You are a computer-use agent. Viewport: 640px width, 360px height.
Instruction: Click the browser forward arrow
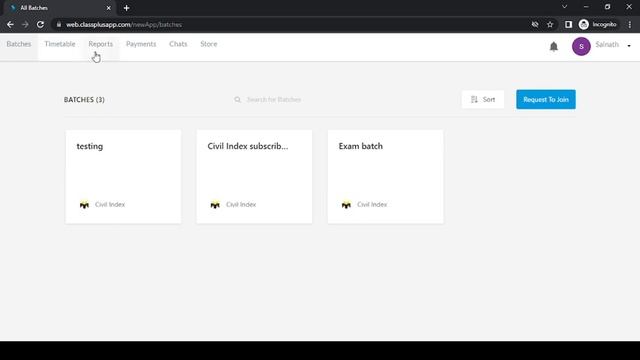(x=25, y=24)
